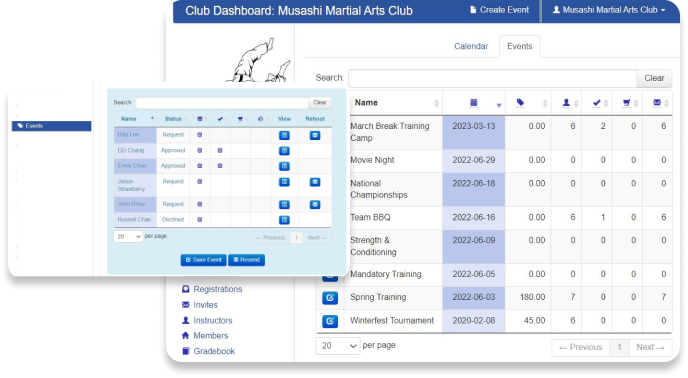Toggle invite check mark for Billy Lee
688x378 pixels.
pyautogui.click(x=200, y=135)
